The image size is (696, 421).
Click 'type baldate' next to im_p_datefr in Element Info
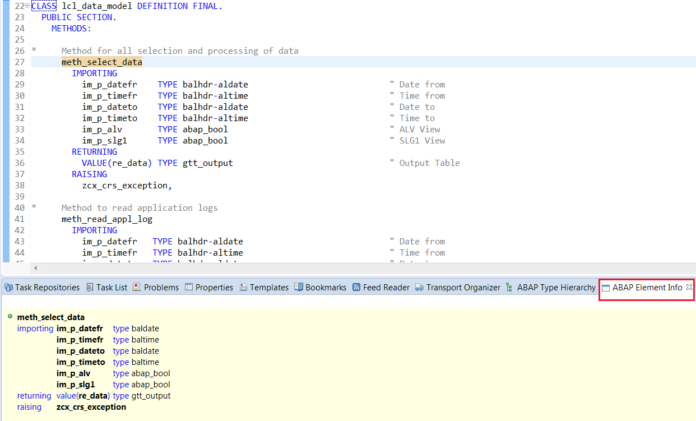[136, 329]
